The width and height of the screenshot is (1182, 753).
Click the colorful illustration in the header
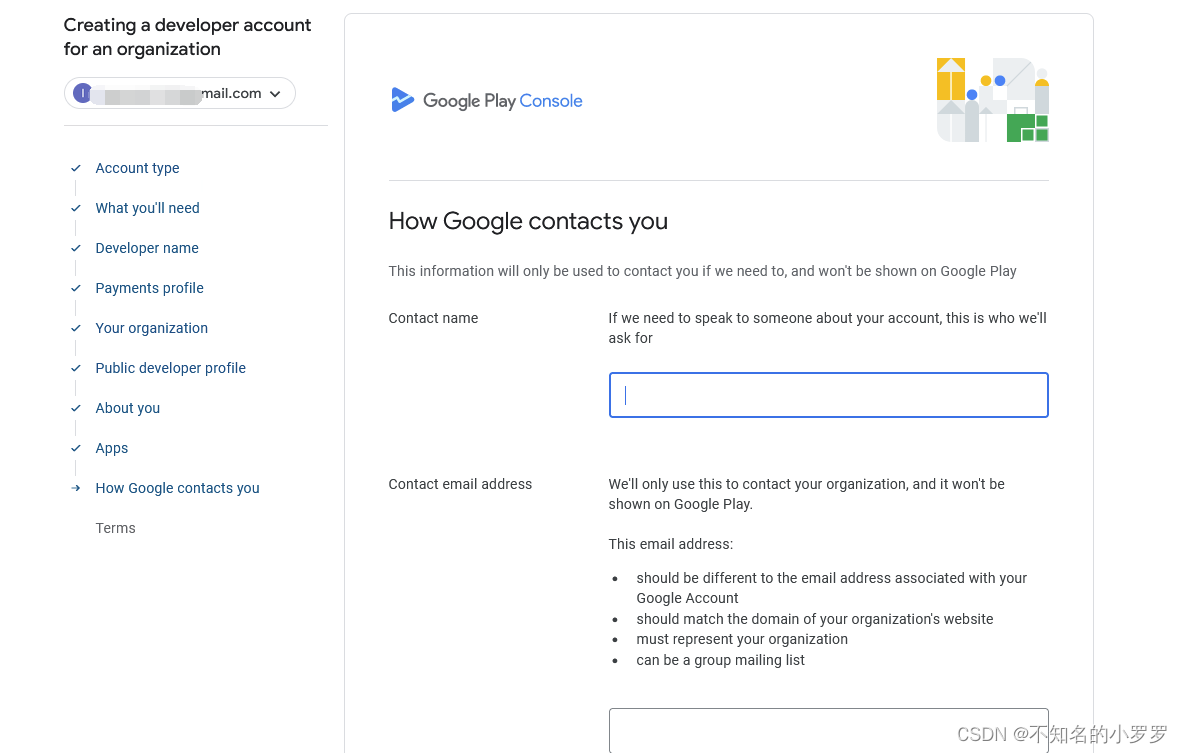click(992, 100)
